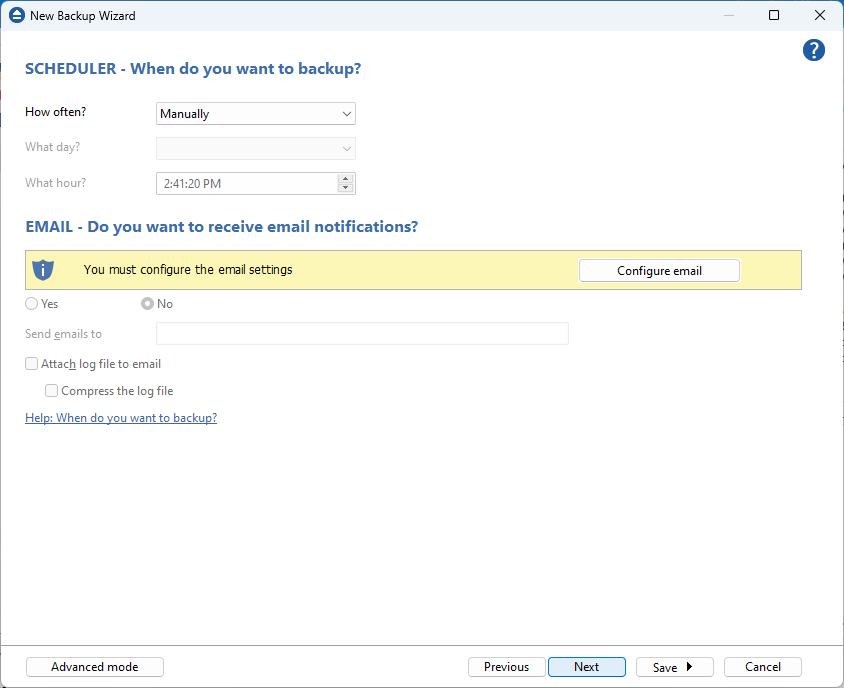Select the No radio button
This screenshot has height=688, width=844.
148,304
